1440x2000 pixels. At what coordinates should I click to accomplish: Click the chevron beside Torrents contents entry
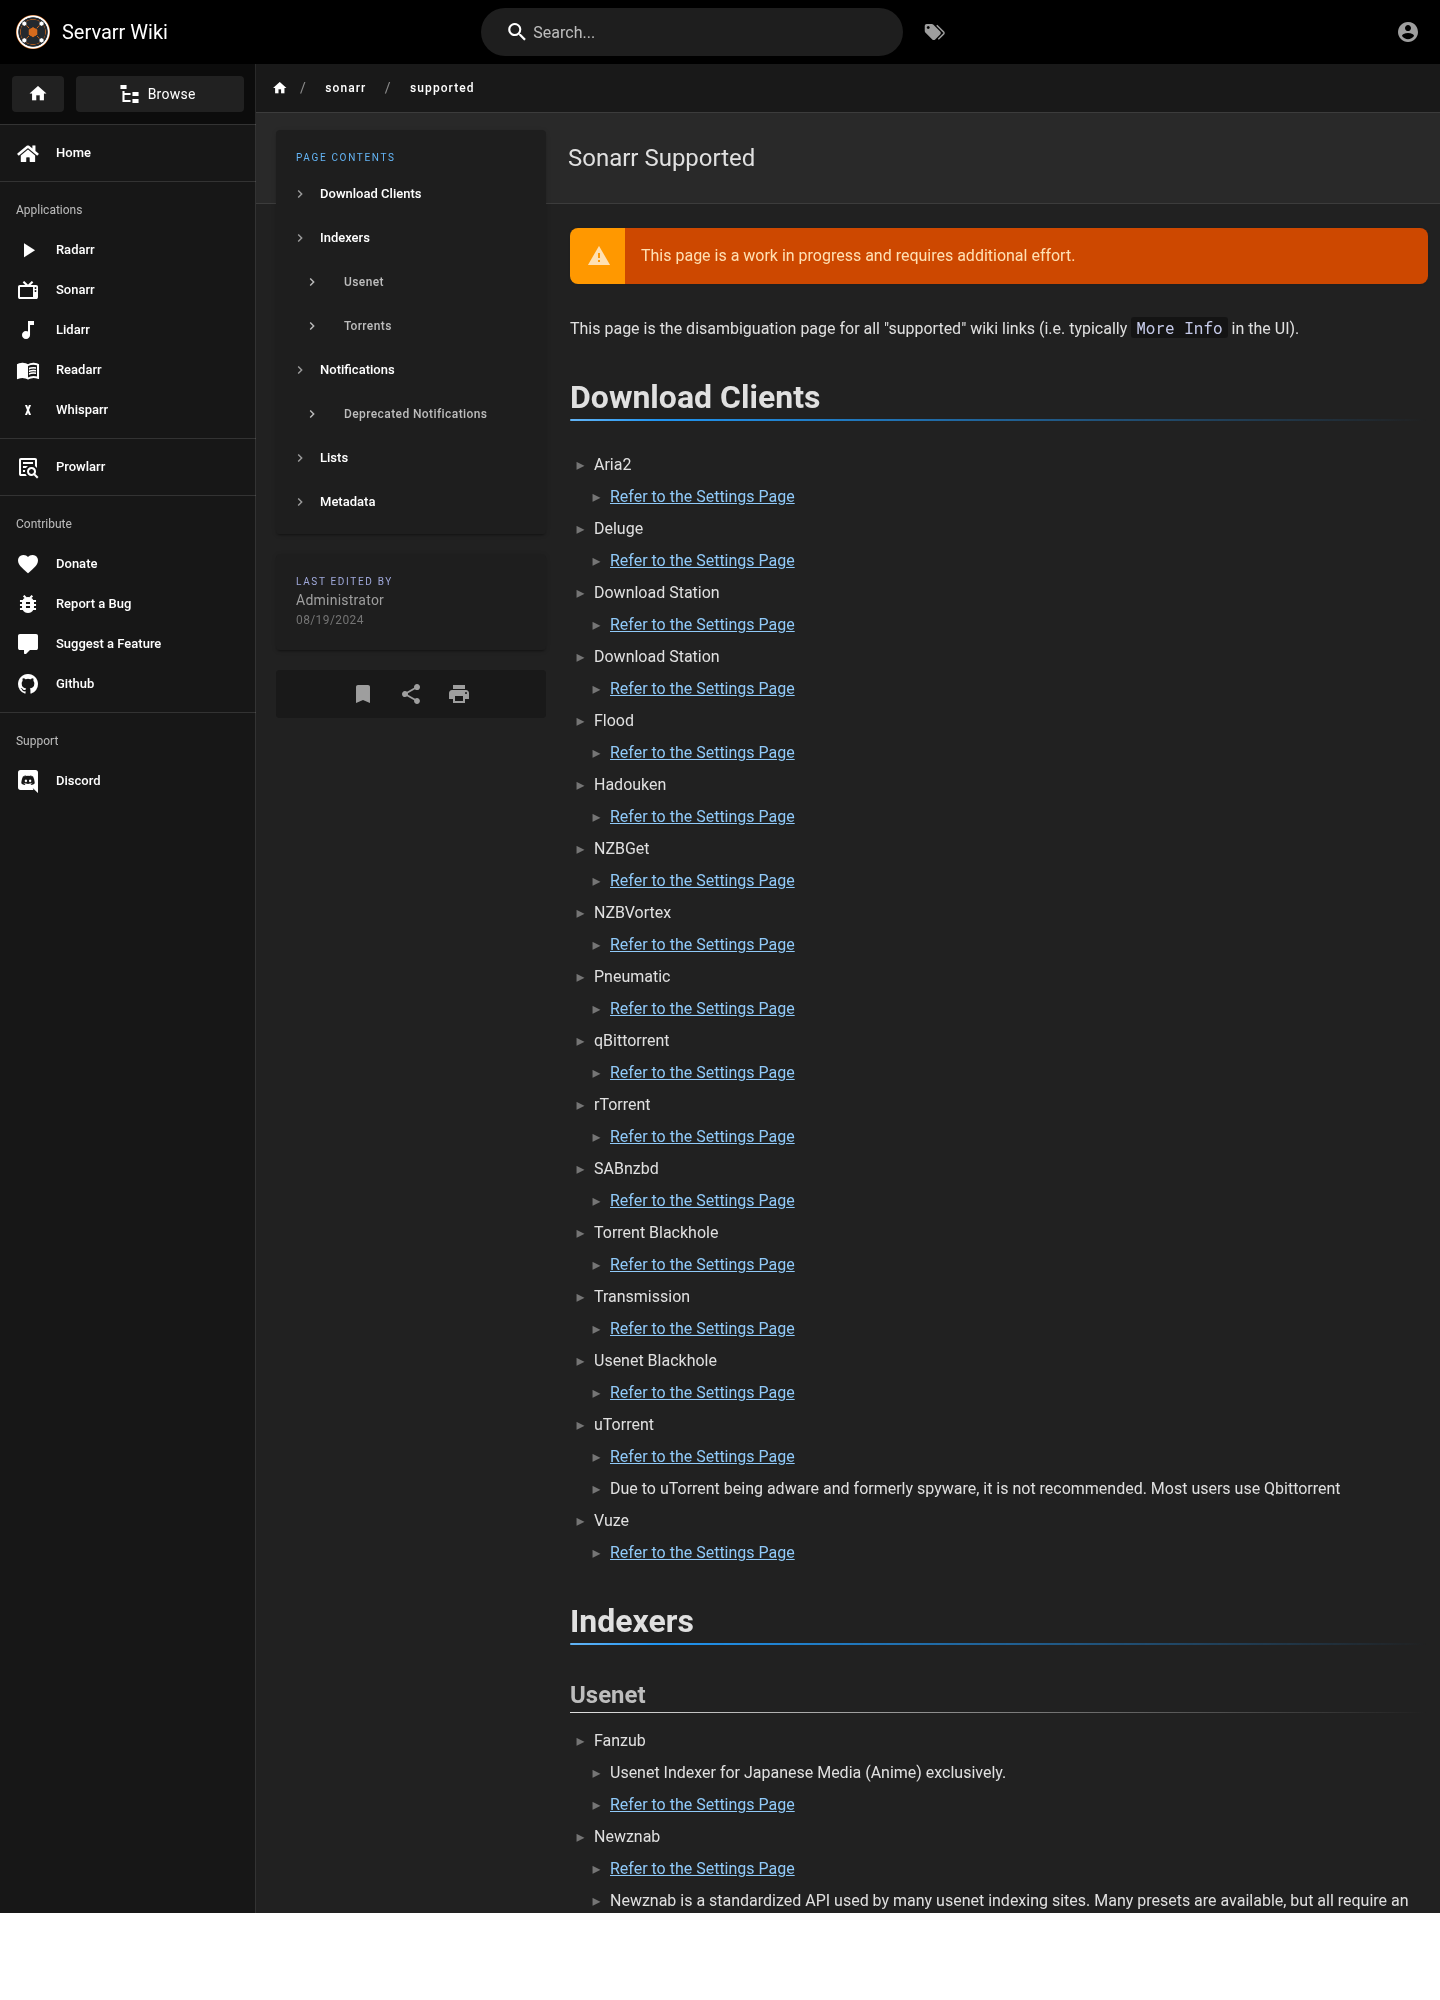coord(312,326)
